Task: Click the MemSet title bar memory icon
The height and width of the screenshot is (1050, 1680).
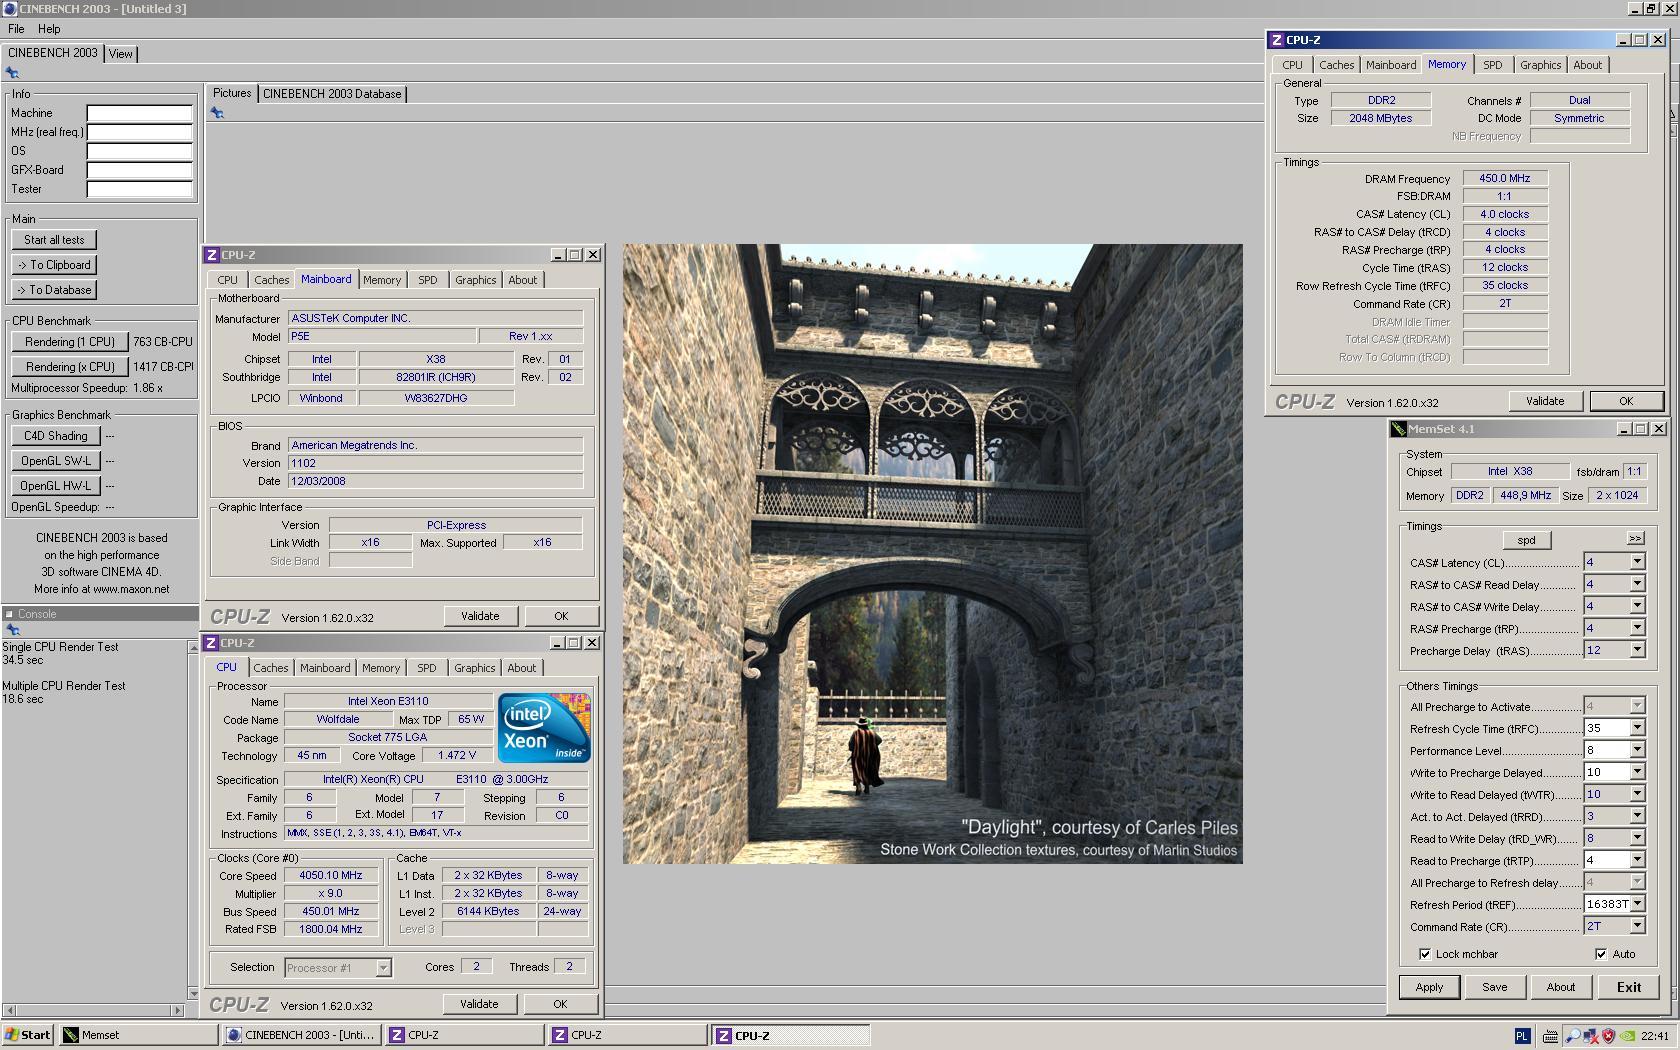Action: tap(1398, 429)
